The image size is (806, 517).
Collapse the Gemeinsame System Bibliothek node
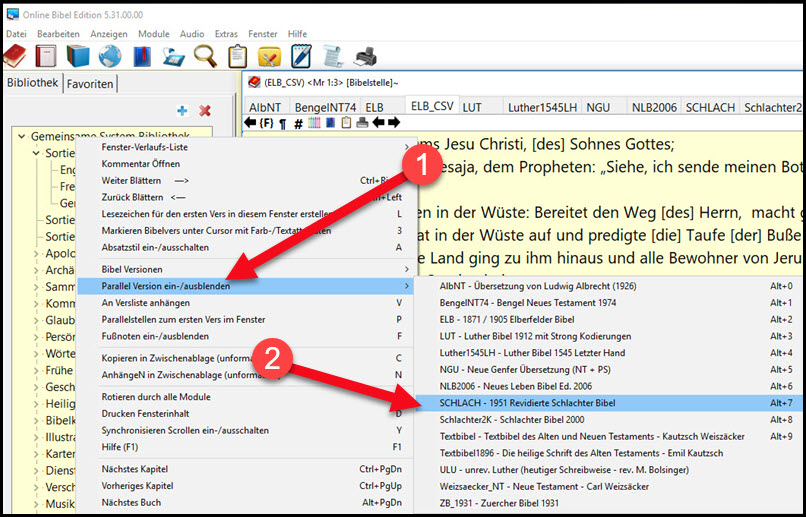(x=22, y=137)
